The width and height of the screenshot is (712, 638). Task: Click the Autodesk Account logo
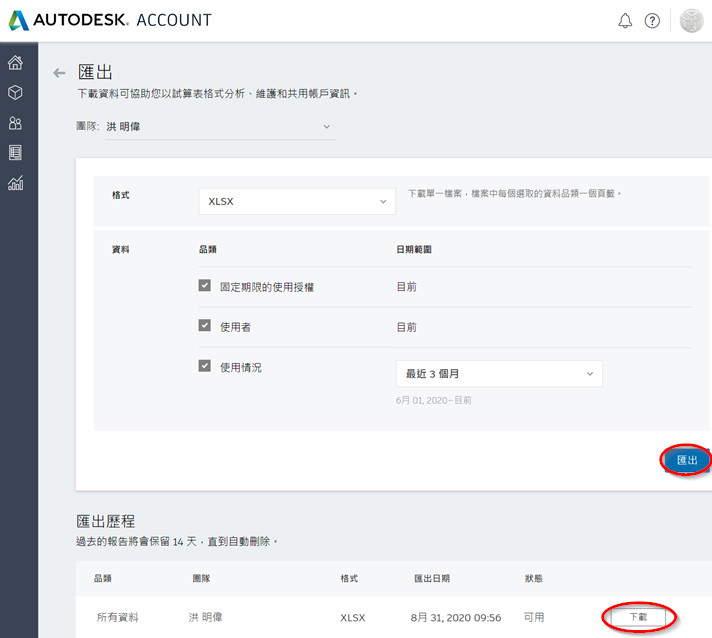point(110,20)
